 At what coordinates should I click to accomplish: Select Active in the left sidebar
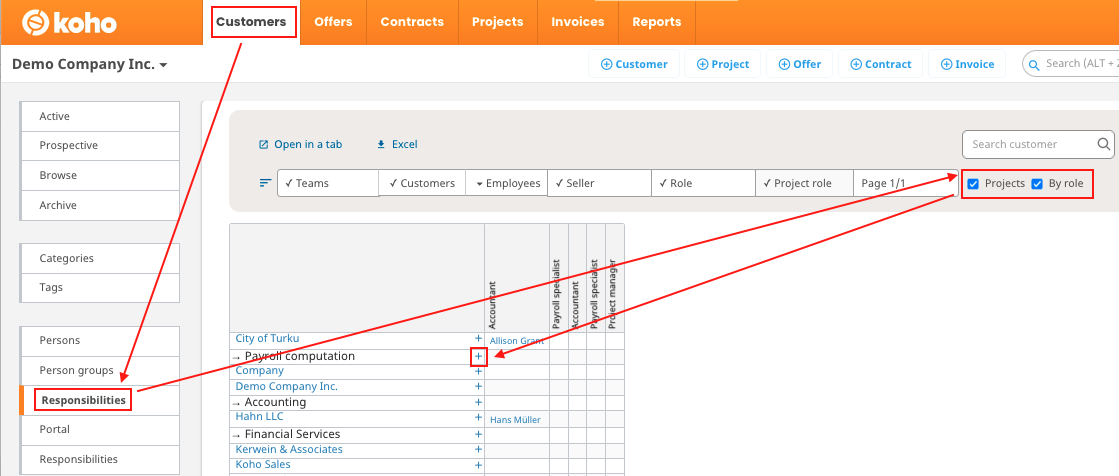point(100,116)
